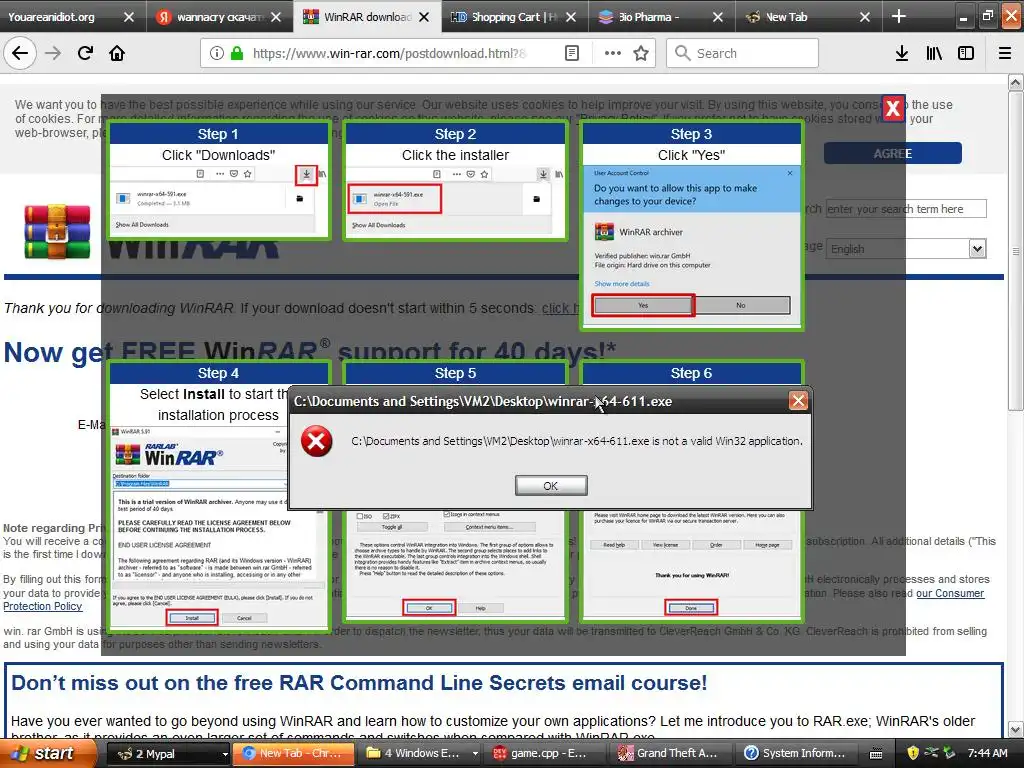Open the 2 Mypal taskbar group
This screenshot has width=1024, height=768.
coord(168,754)
